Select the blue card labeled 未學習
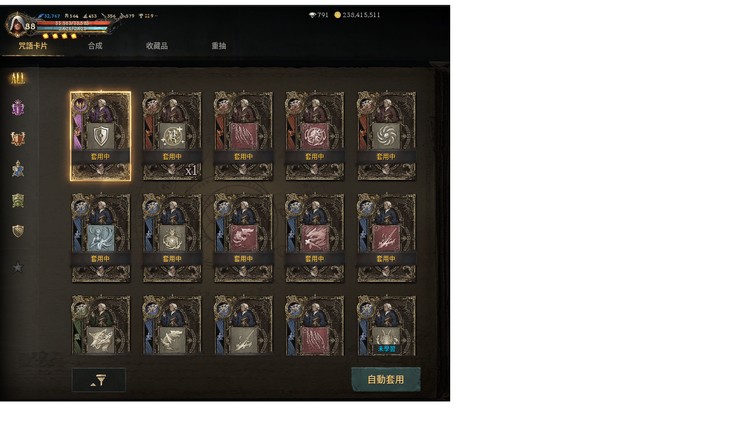750x422 pixels. click(386, 325)
